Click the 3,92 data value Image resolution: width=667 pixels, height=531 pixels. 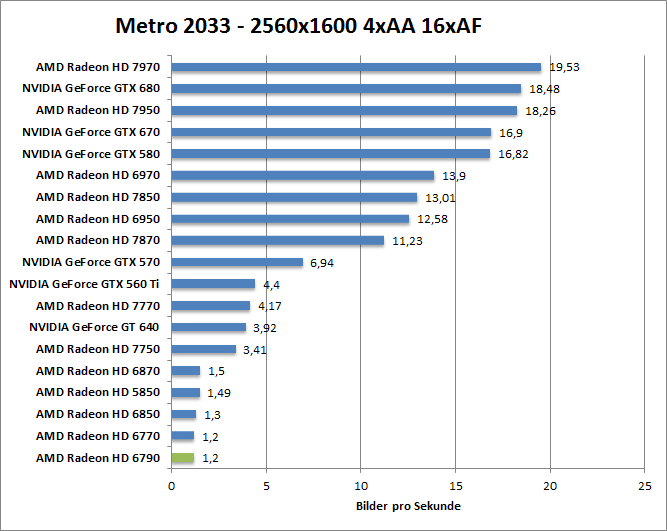tap(265, 328)
